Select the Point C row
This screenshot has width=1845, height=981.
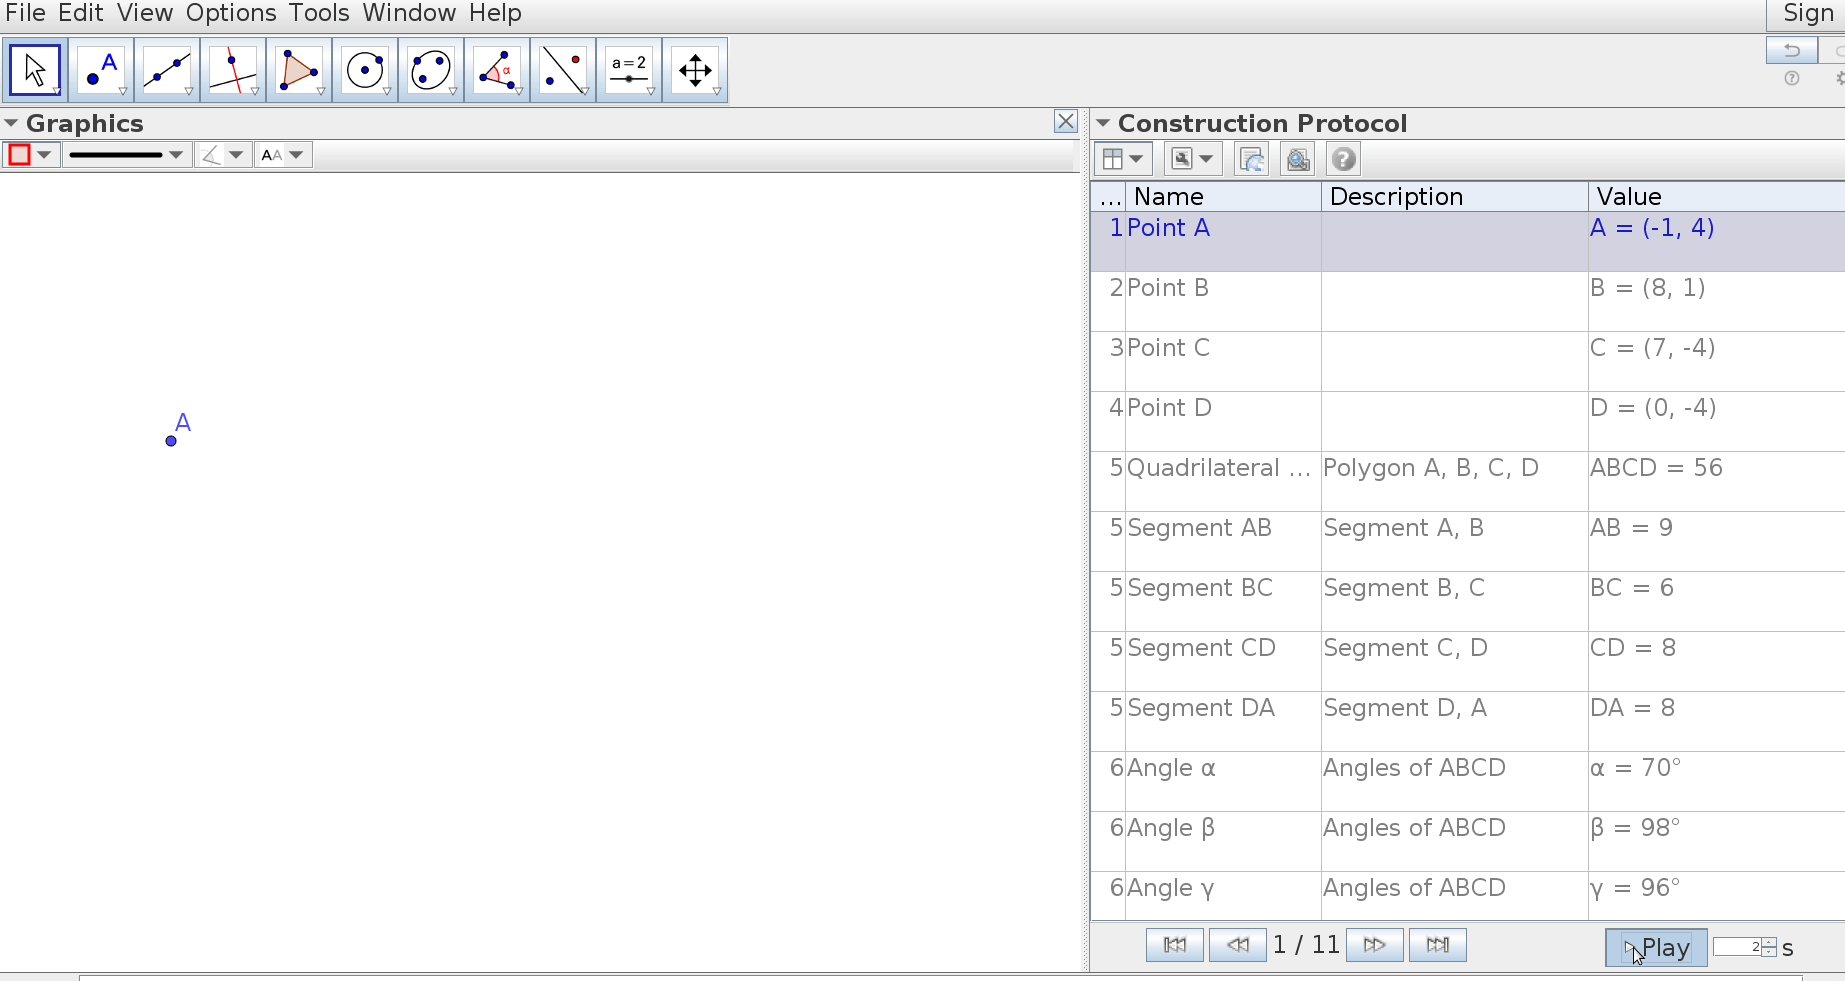[x=1468, y=361]
